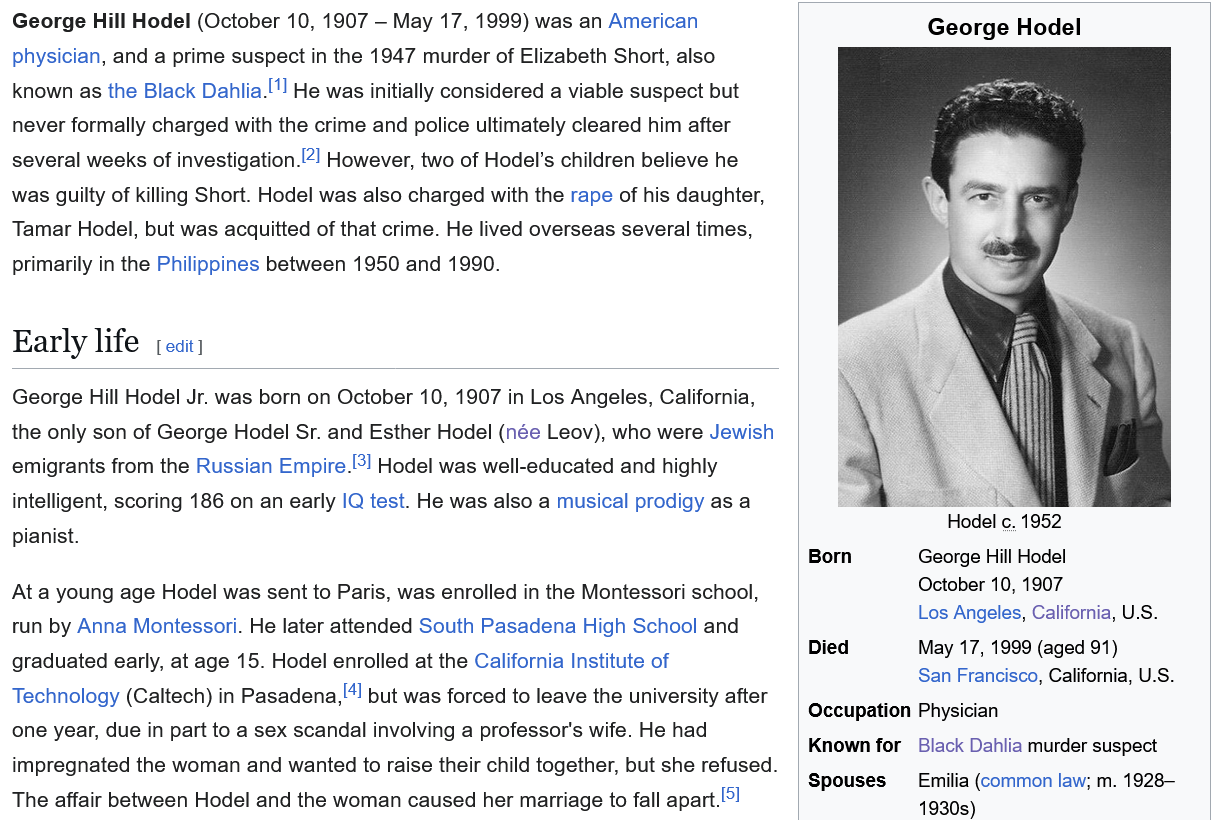
Task: Open South Pasadena High School link
Action: coord(558,627)
